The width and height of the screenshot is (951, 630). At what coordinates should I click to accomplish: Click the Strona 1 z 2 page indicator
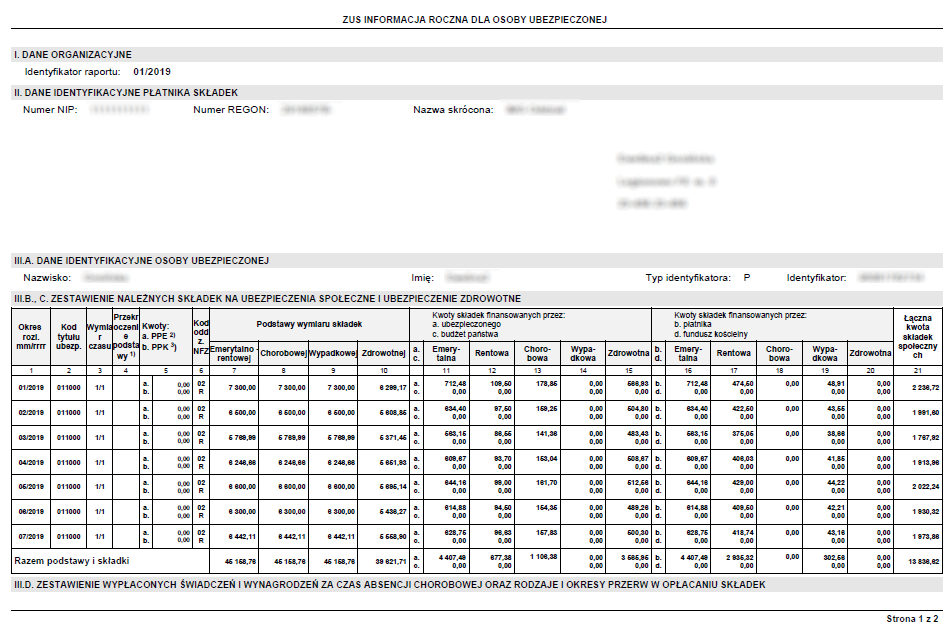(912, 619)
